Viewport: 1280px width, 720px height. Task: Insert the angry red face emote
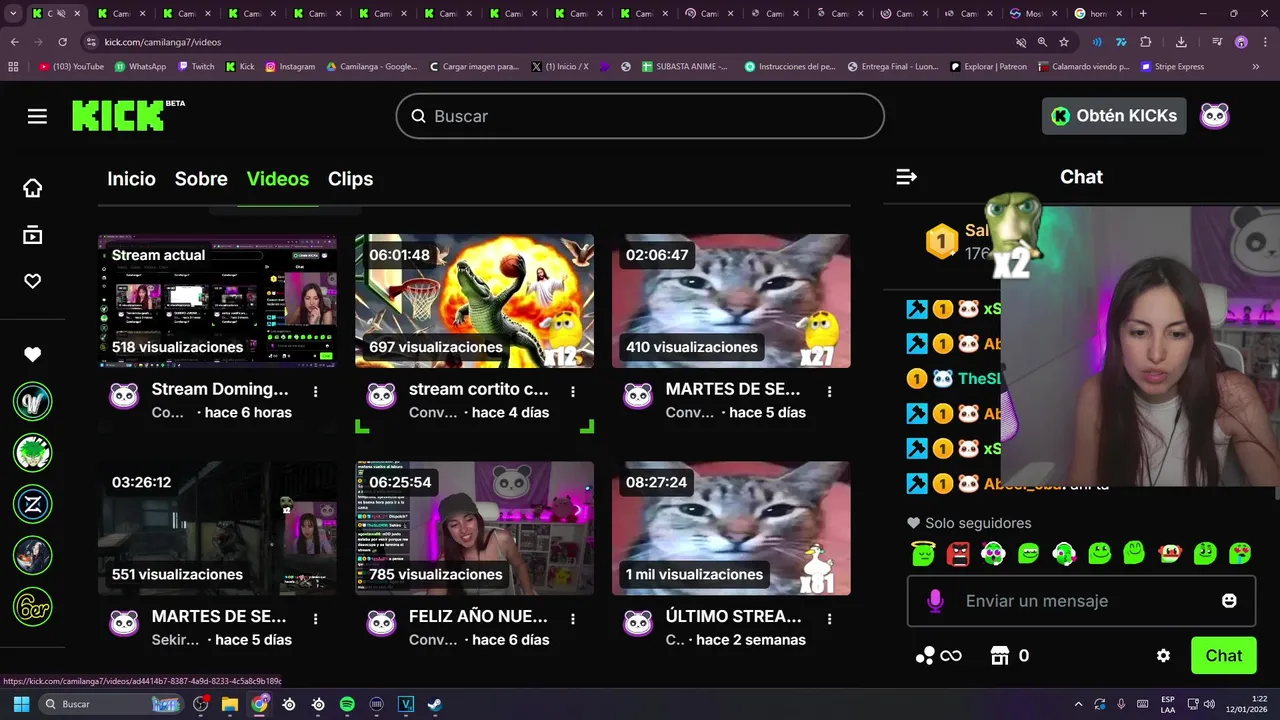(x=958, y=553)
